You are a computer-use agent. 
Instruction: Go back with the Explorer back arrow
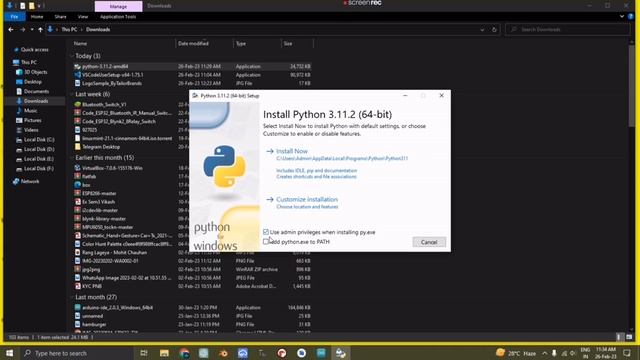(x=11, y=29)
